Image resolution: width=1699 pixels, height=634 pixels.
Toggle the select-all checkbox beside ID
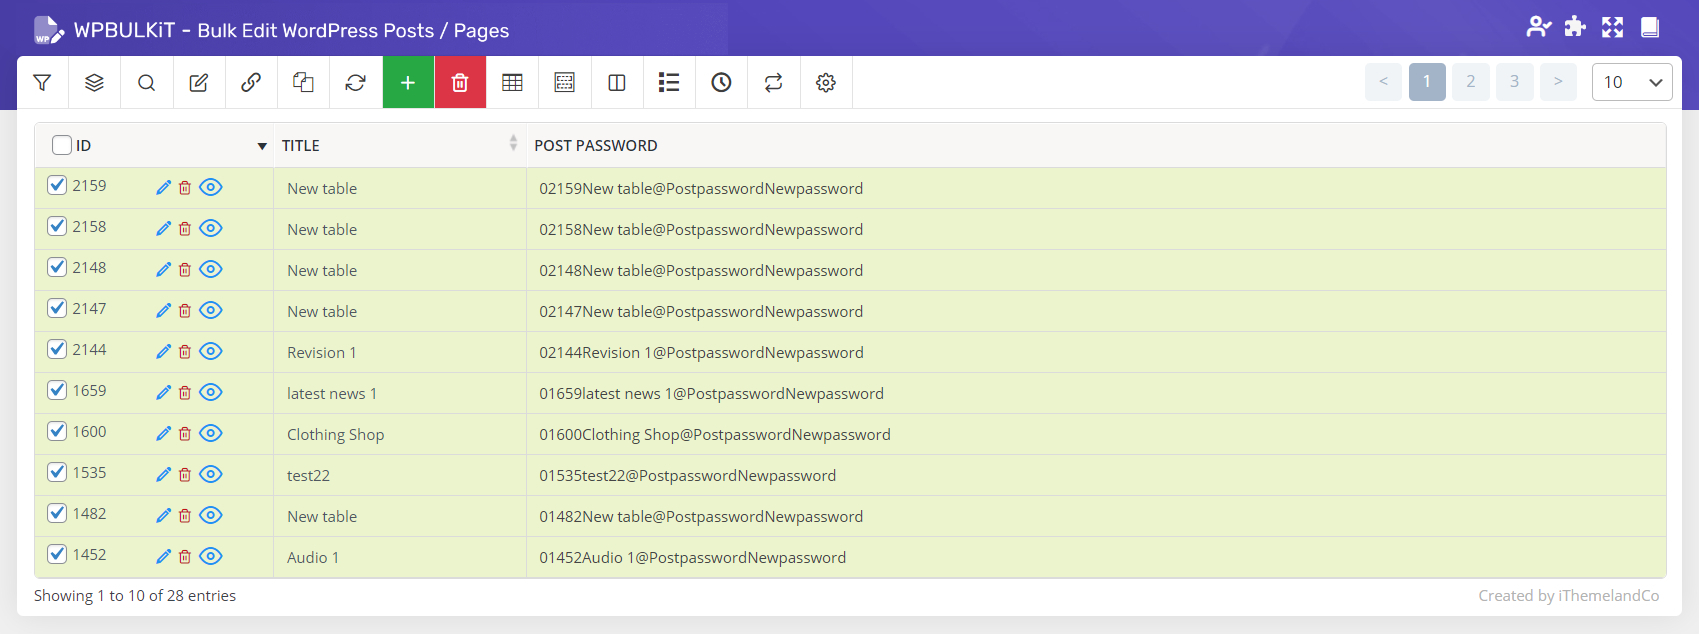tap(62, 145)
